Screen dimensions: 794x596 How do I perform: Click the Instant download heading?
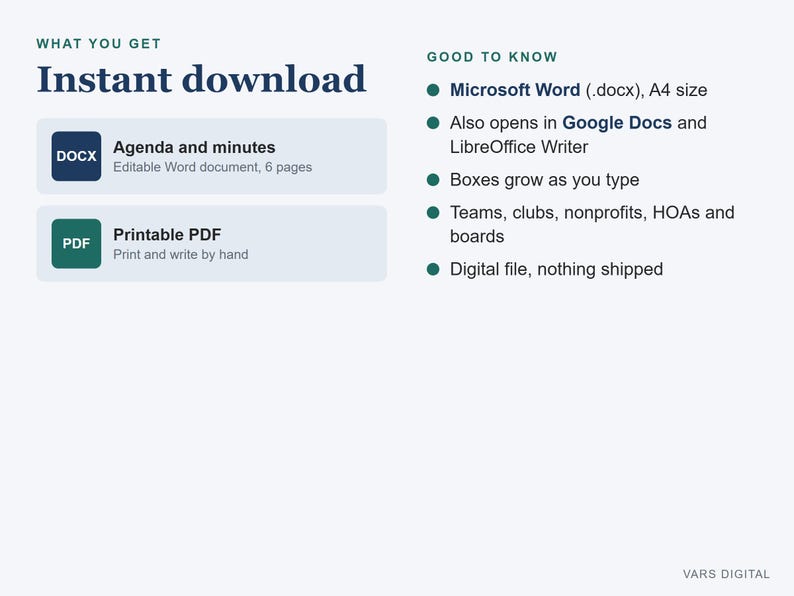tap(201, 80)
